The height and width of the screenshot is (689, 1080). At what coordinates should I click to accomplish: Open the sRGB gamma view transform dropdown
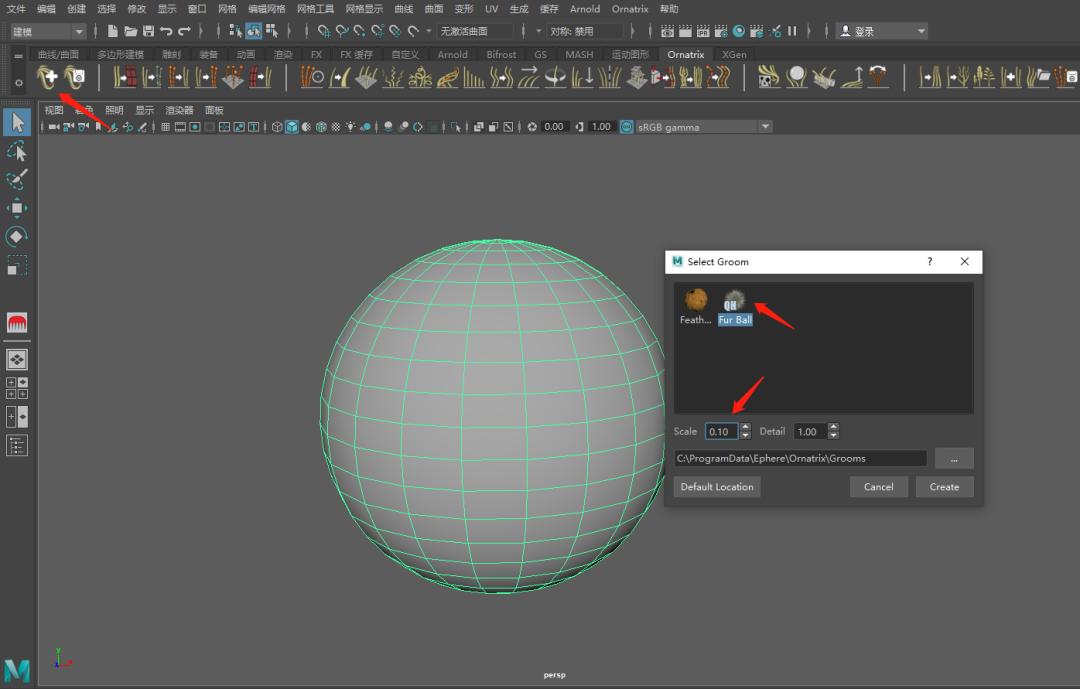765,127
